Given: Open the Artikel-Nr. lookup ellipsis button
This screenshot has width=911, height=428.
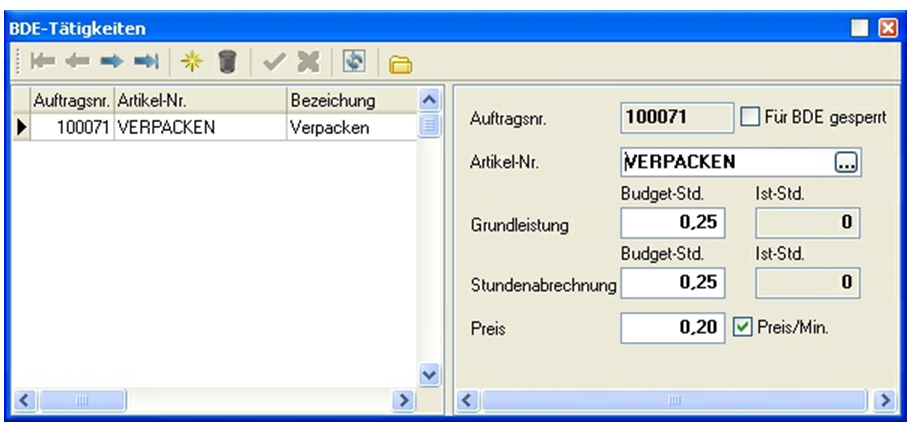Looking at the screenshot, I should [847, 162].
